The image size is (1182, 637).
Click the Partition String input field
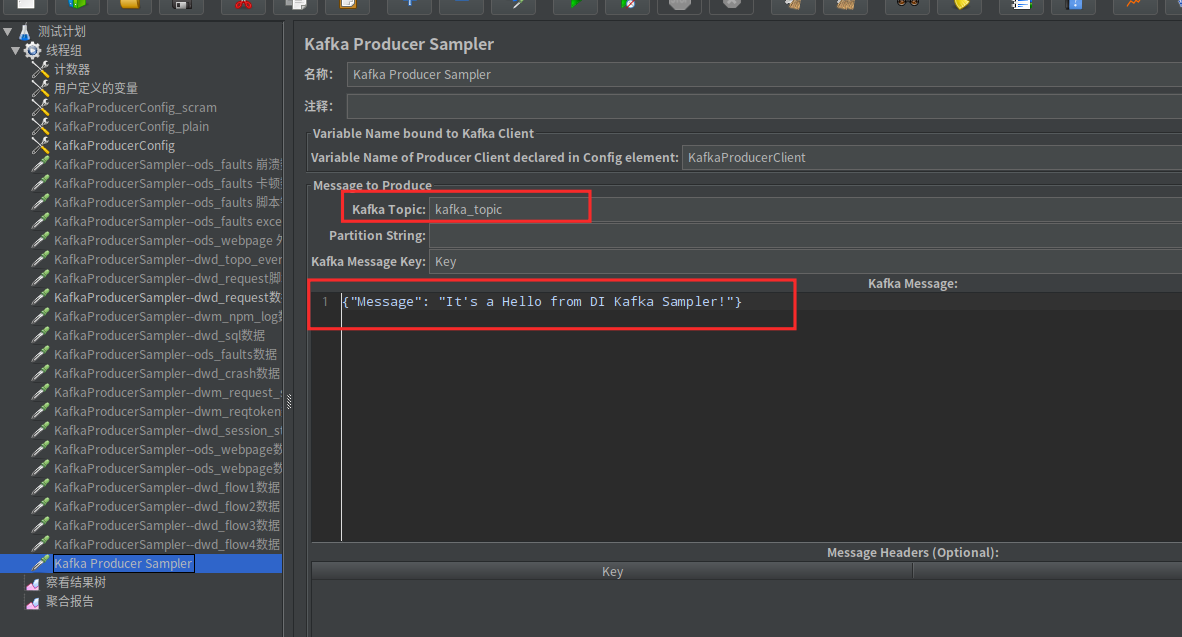(x=805, y=236)
